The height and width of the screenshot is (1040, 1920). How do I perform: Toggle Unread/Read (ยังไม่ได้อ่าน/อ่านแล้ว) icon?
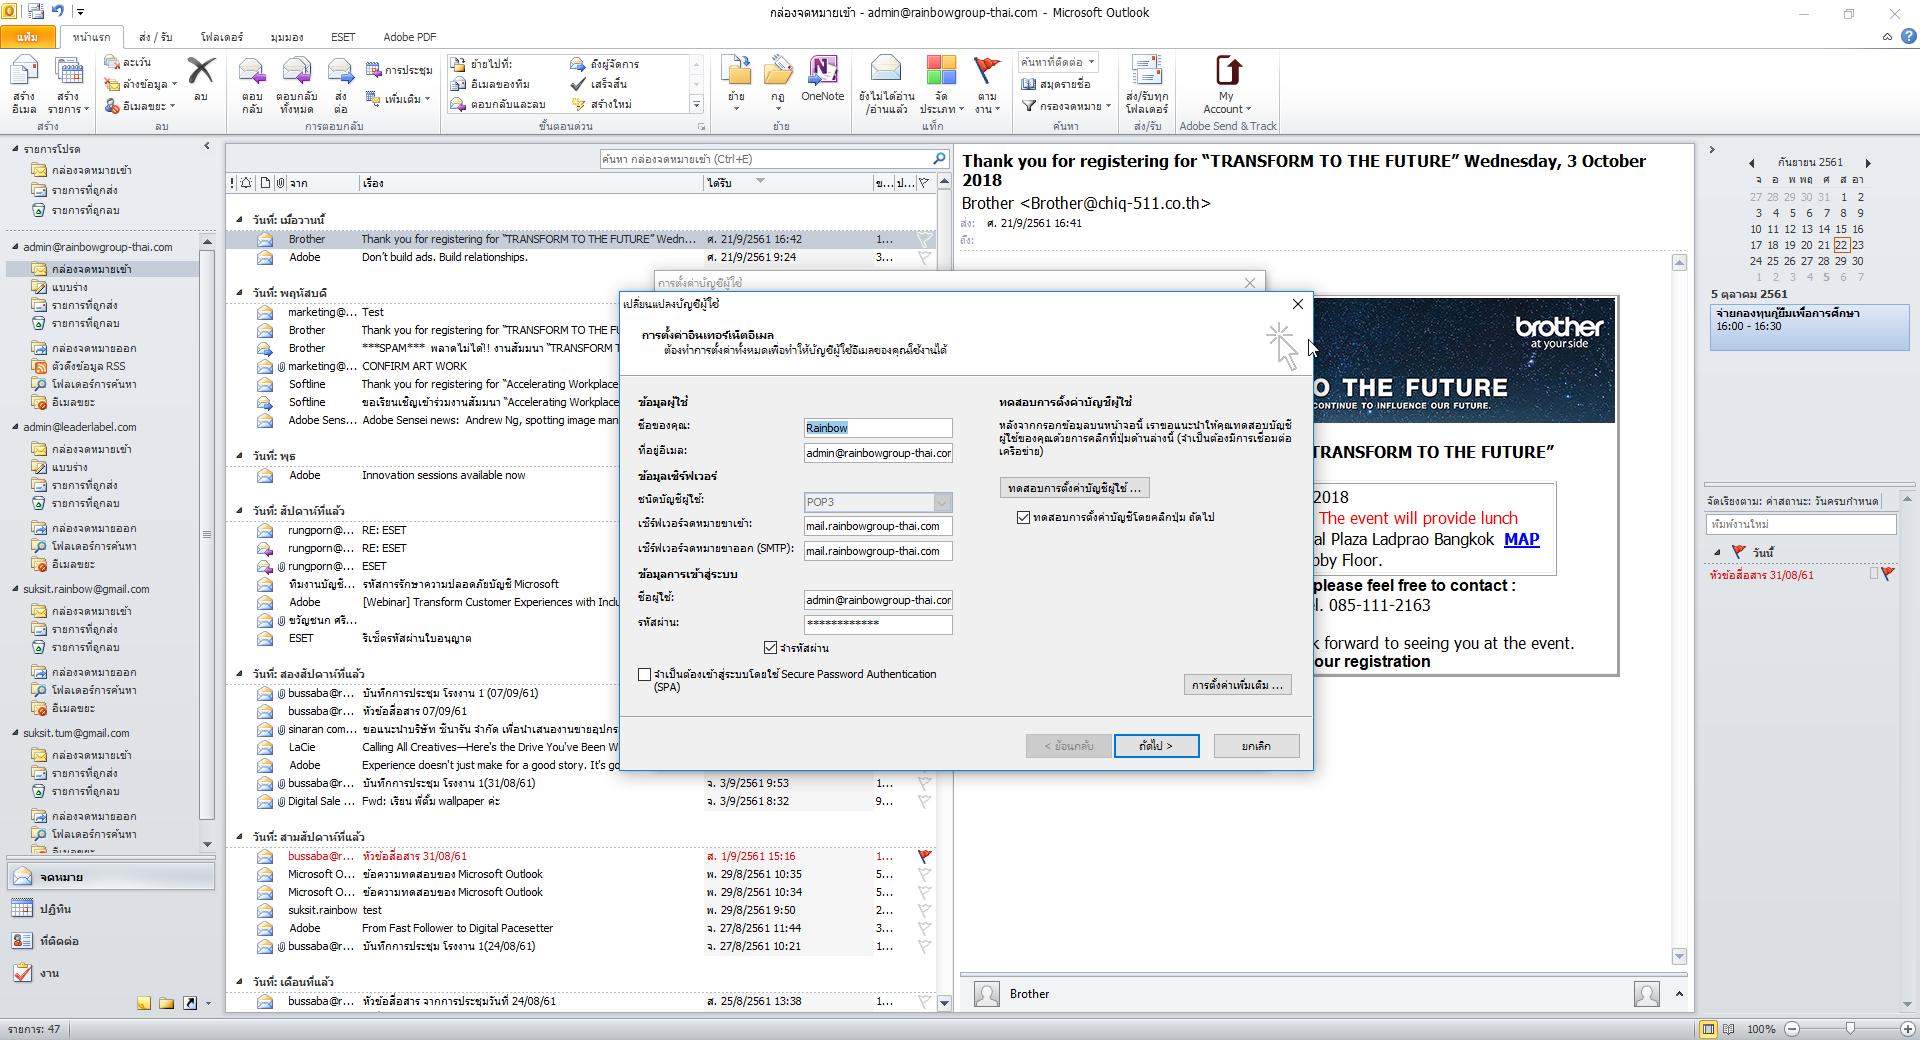coord(887,84)
